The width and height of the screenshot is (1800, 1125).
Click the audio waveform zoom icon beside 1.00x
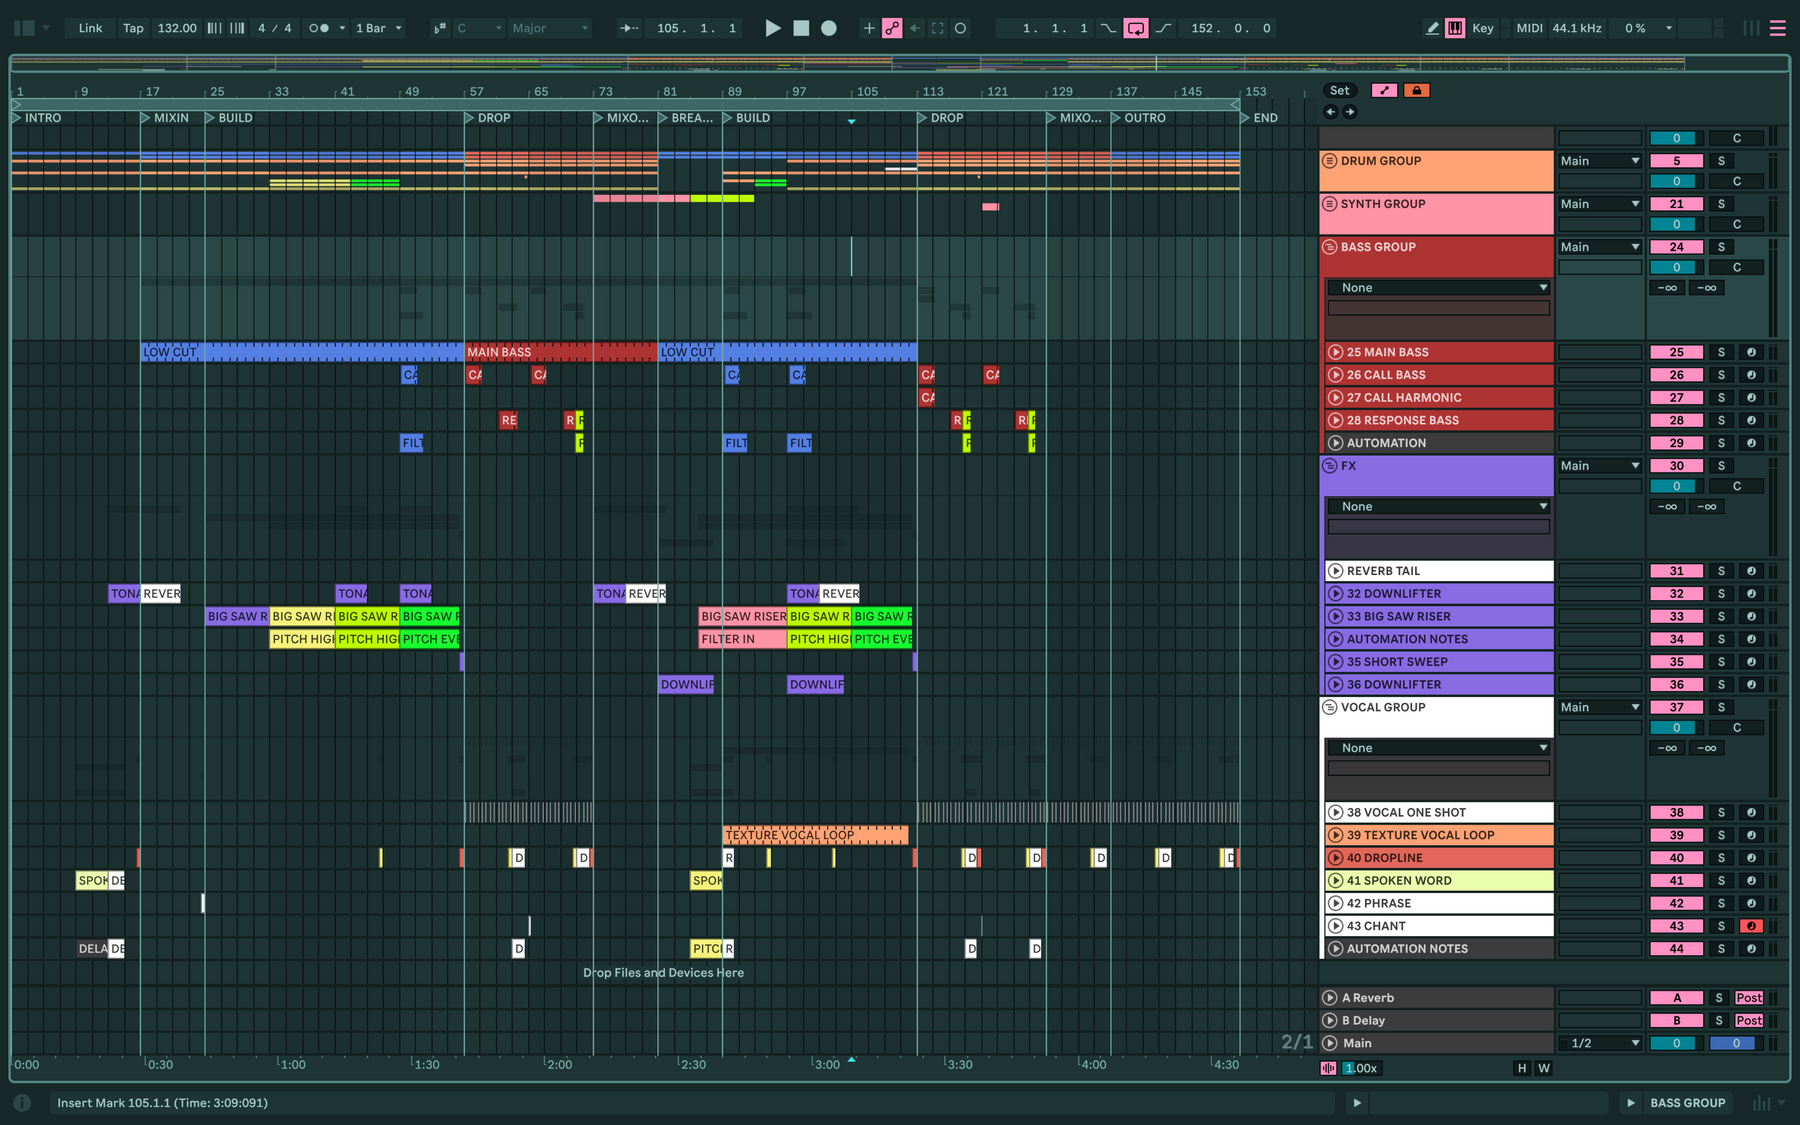point(1328,1068)
